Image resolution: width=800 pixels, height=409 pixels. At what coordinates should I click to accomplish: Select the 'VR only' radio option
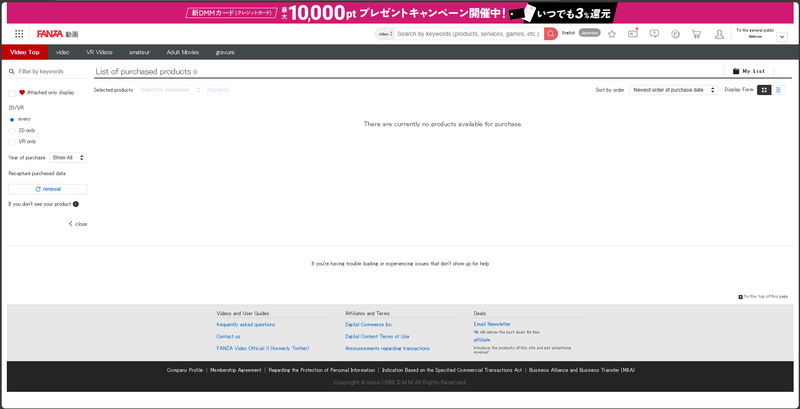tap(12, 142)
